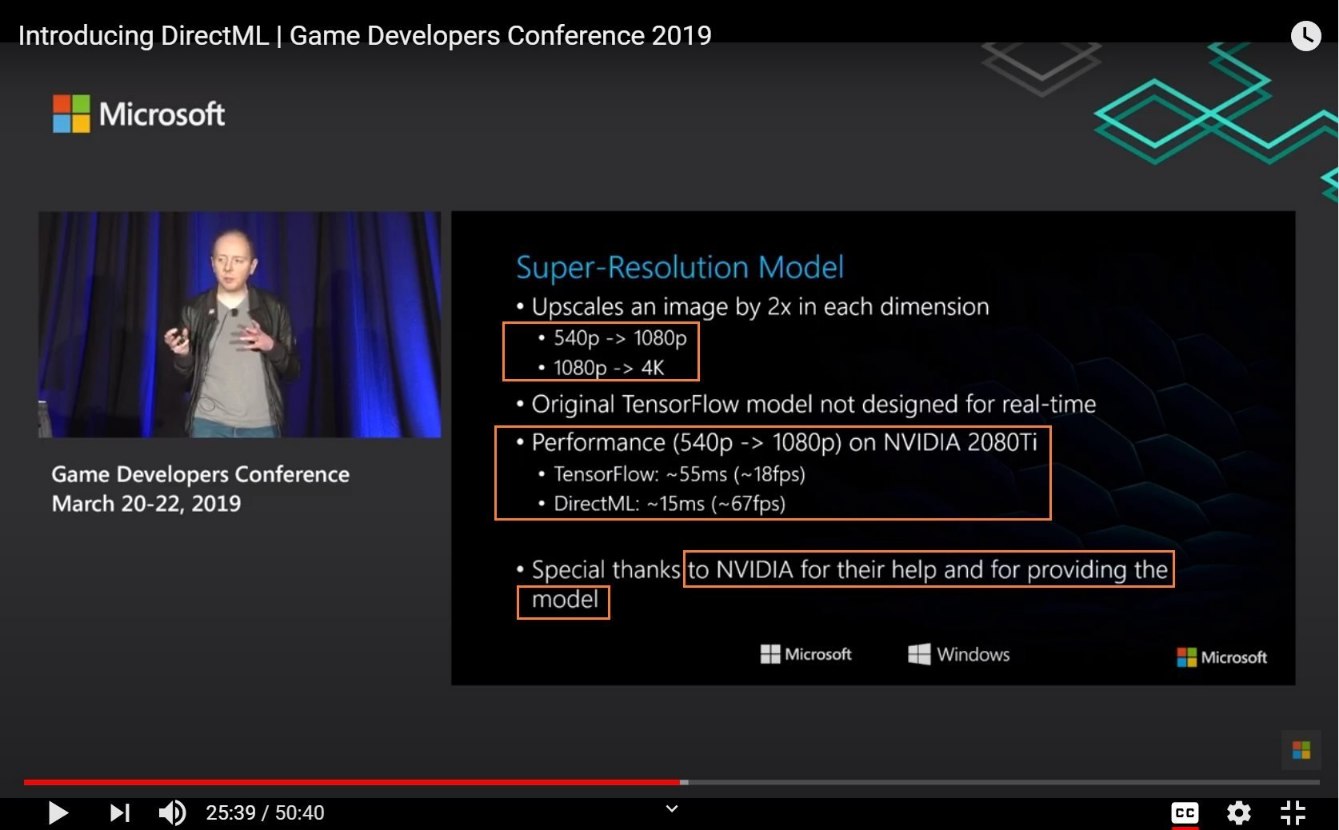Click the Super-Resolution Model slide heading
This screenshot has width=1339, height=830.
pos(680,267)
